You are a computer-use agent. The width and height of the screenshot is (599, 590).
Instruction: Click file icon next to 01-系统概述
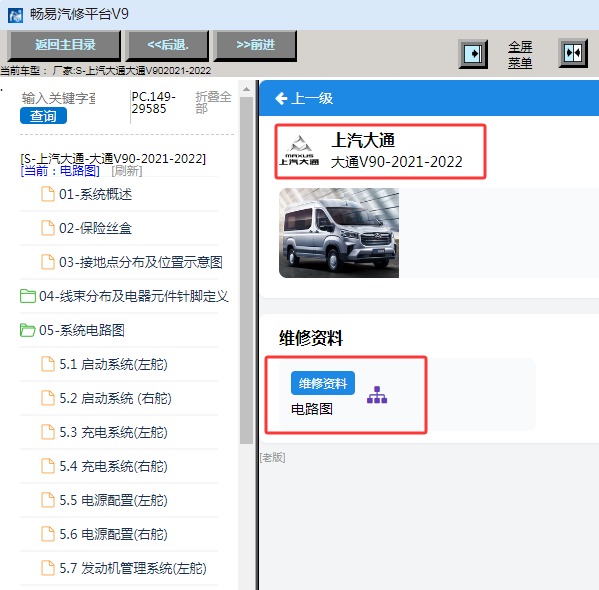point(48,194)
